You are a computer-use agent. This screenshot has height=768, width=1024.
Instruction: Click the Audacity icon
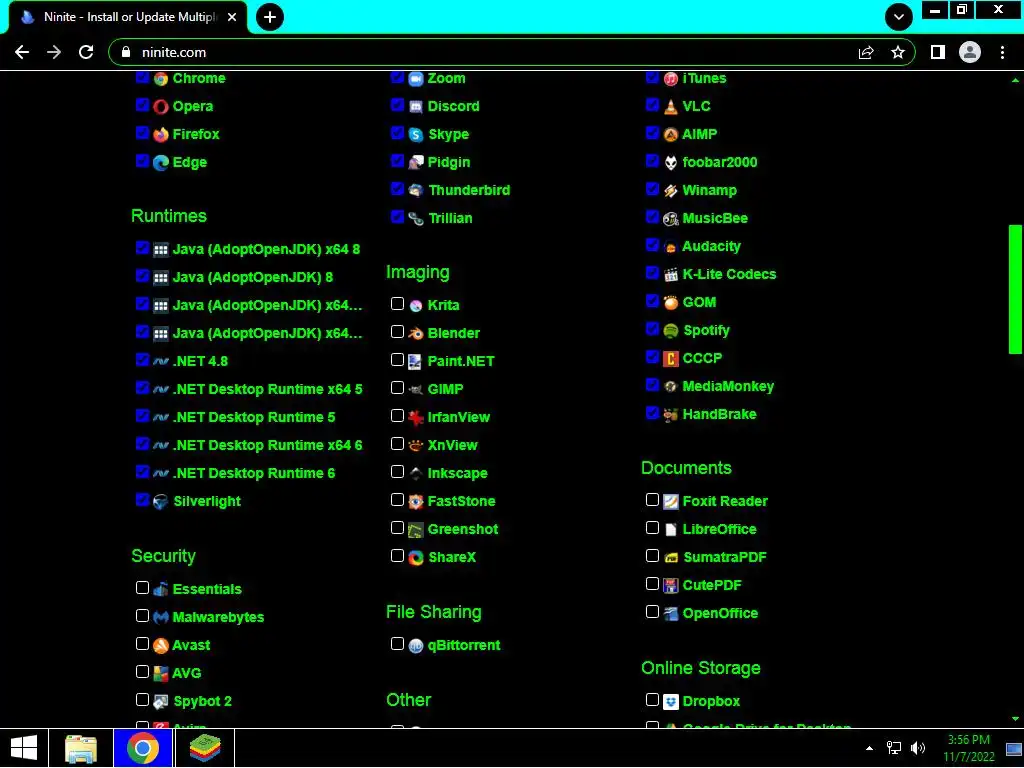671,247
